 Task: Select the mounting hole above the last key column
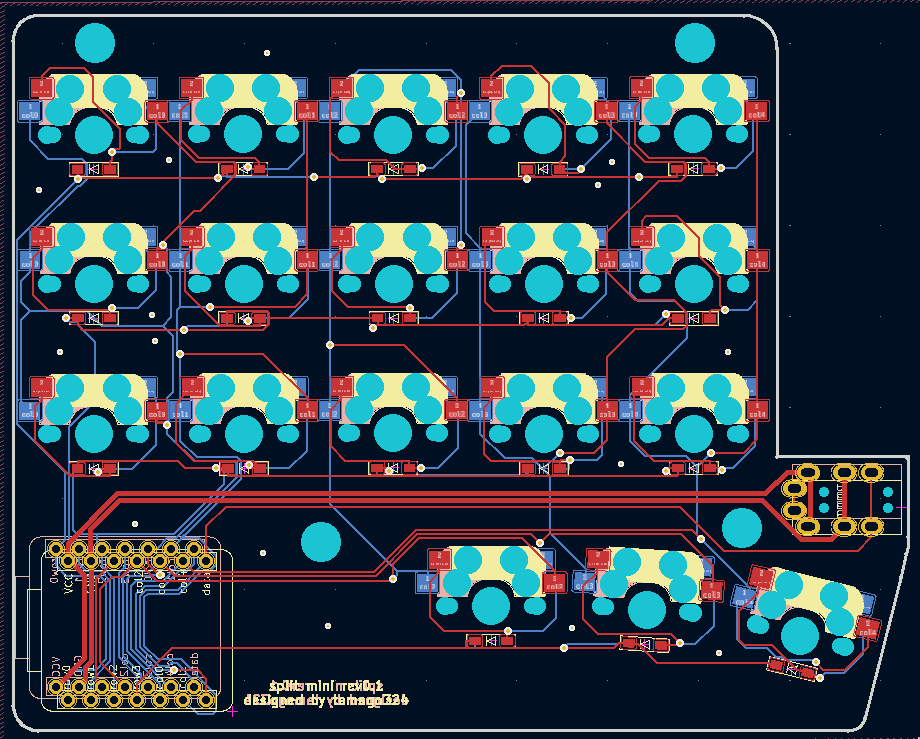click(x=695, y=43)
